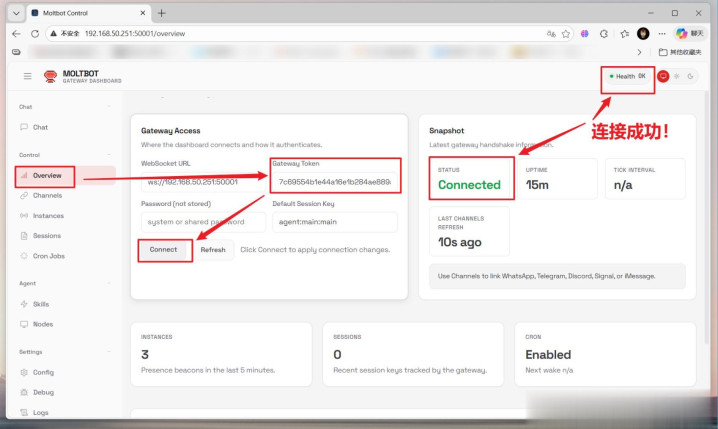Click the Tick Interval n/a value
The width and height of the screenshot is (718, 429).
coord(623,185)
